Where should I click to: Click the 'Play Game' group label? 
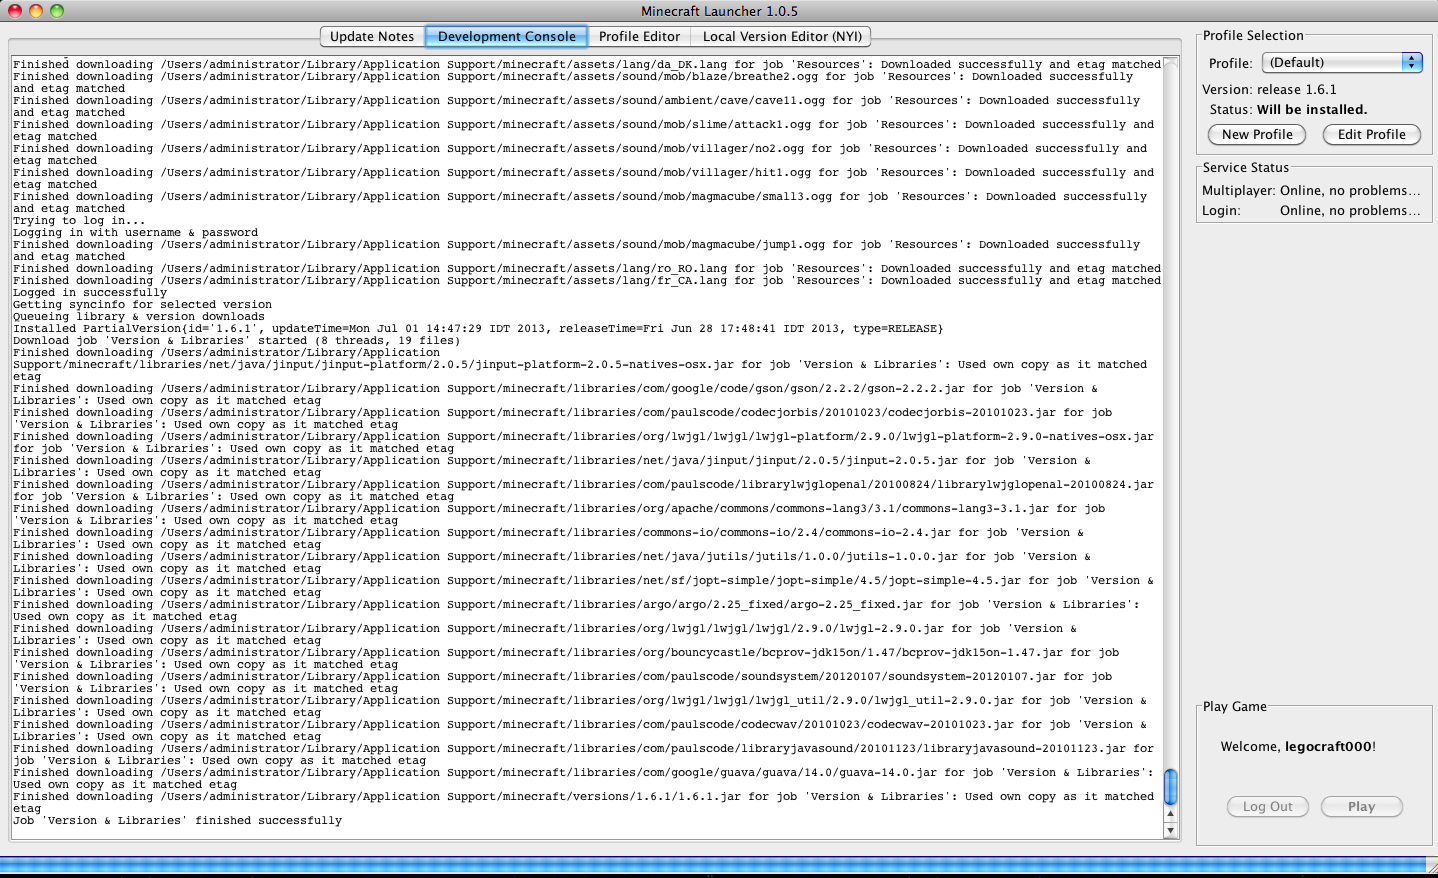1235,707
